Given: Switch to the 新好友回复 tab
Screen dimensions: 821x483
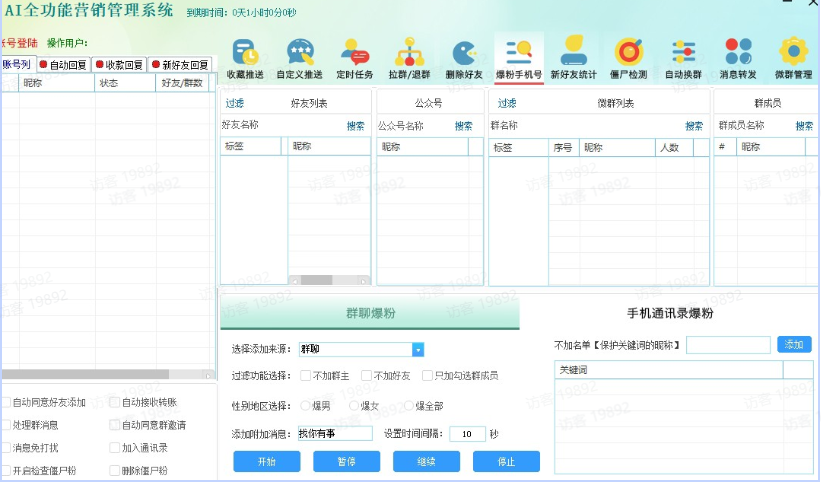Looking at the screenshot, I should 180,65.
